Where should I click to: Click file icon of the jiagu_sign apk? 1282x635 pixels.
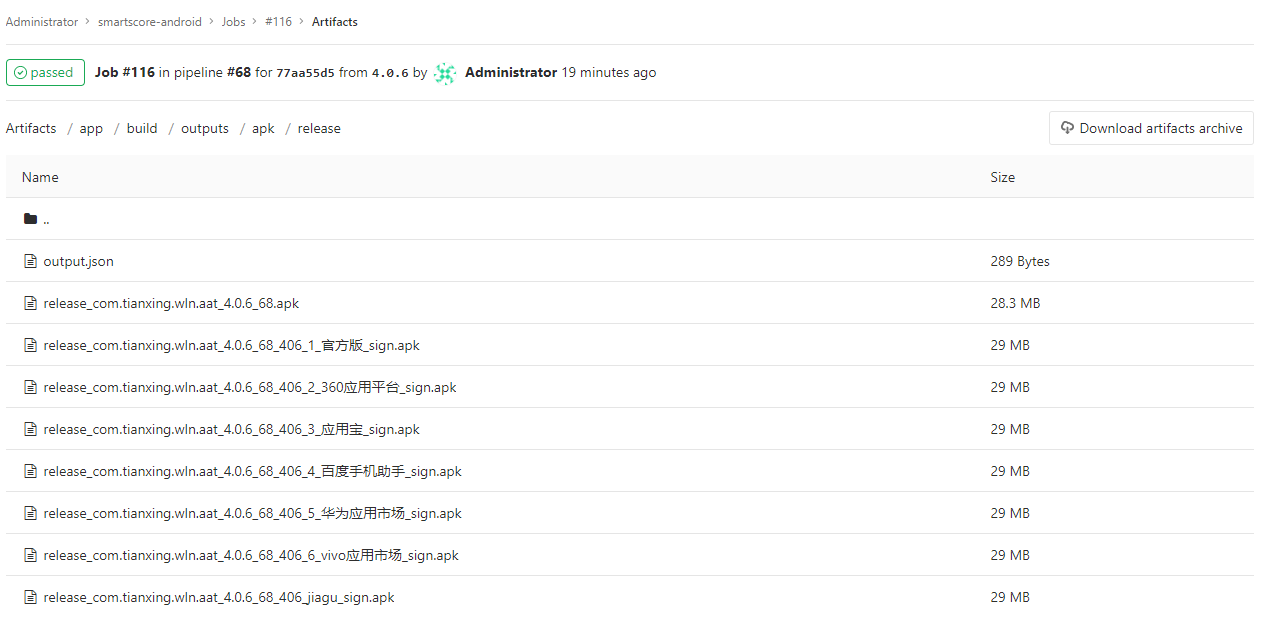pyautogui.click(x=30, y=597)
